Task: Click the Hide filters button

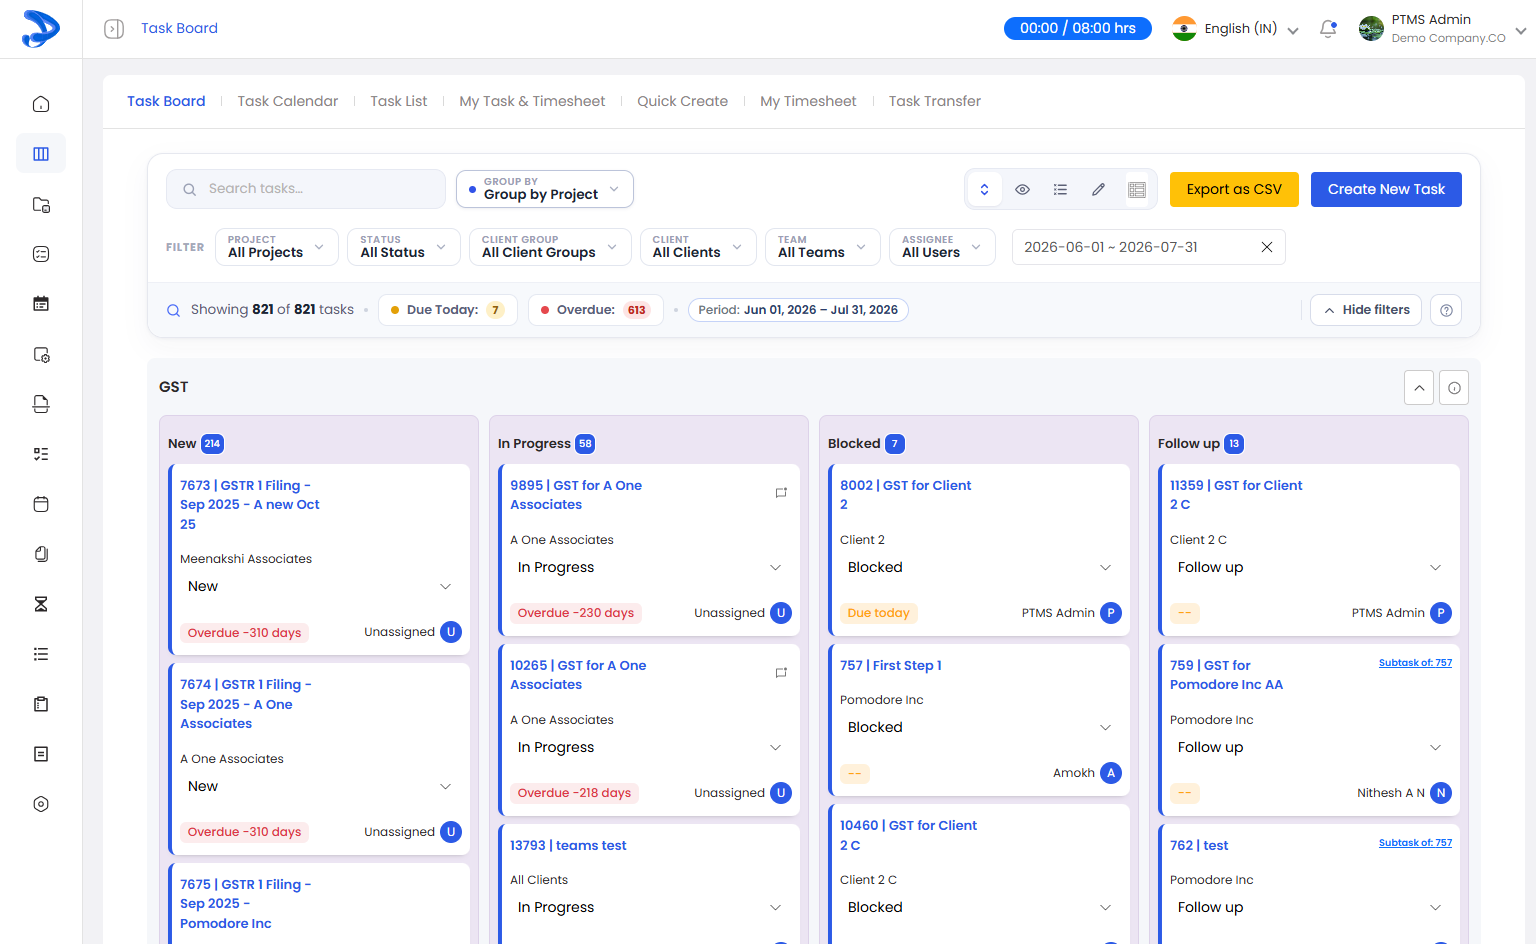Action: point(1366,310)
